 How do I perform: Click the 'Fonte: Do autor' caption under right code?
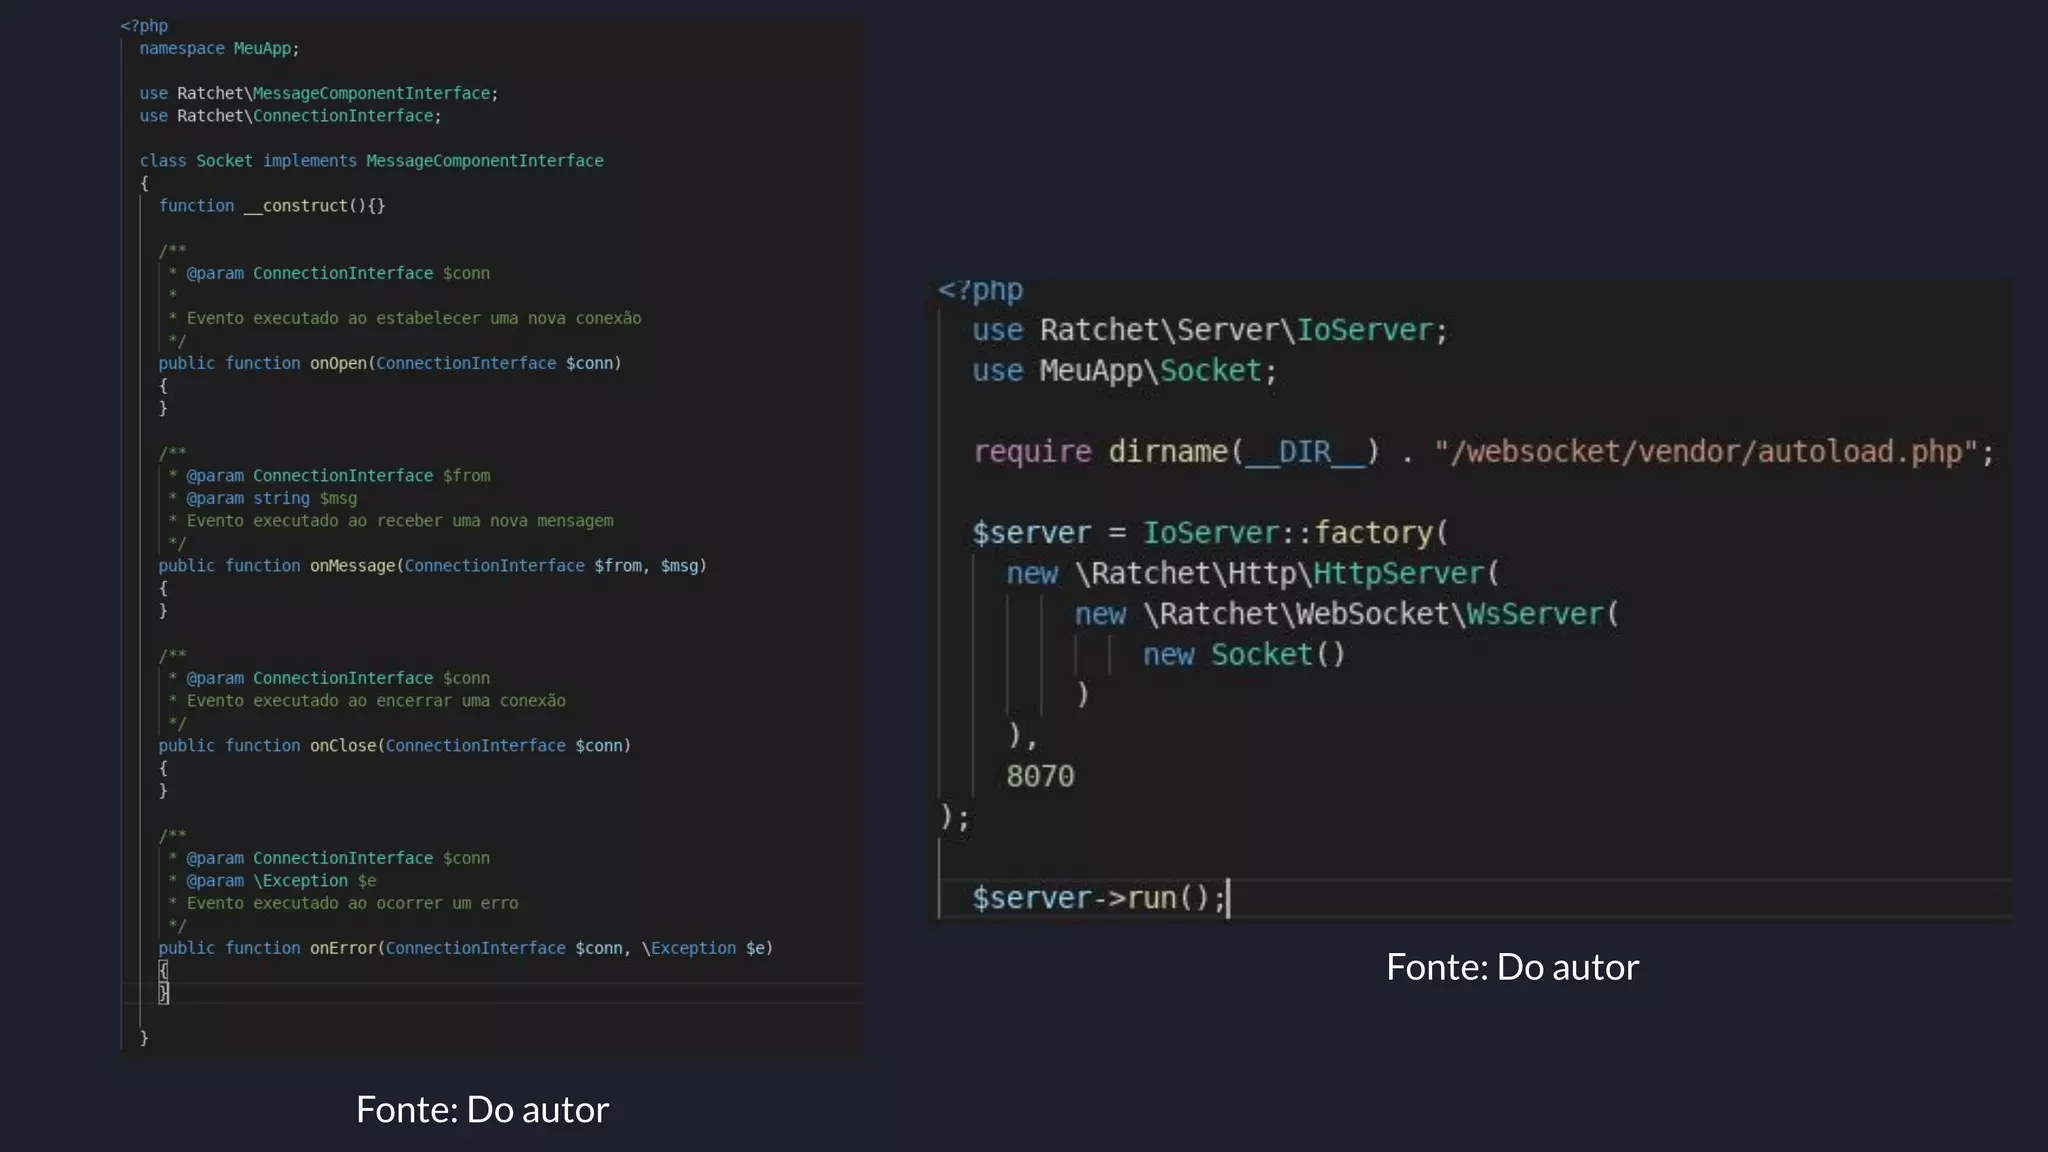(1512, 967)
